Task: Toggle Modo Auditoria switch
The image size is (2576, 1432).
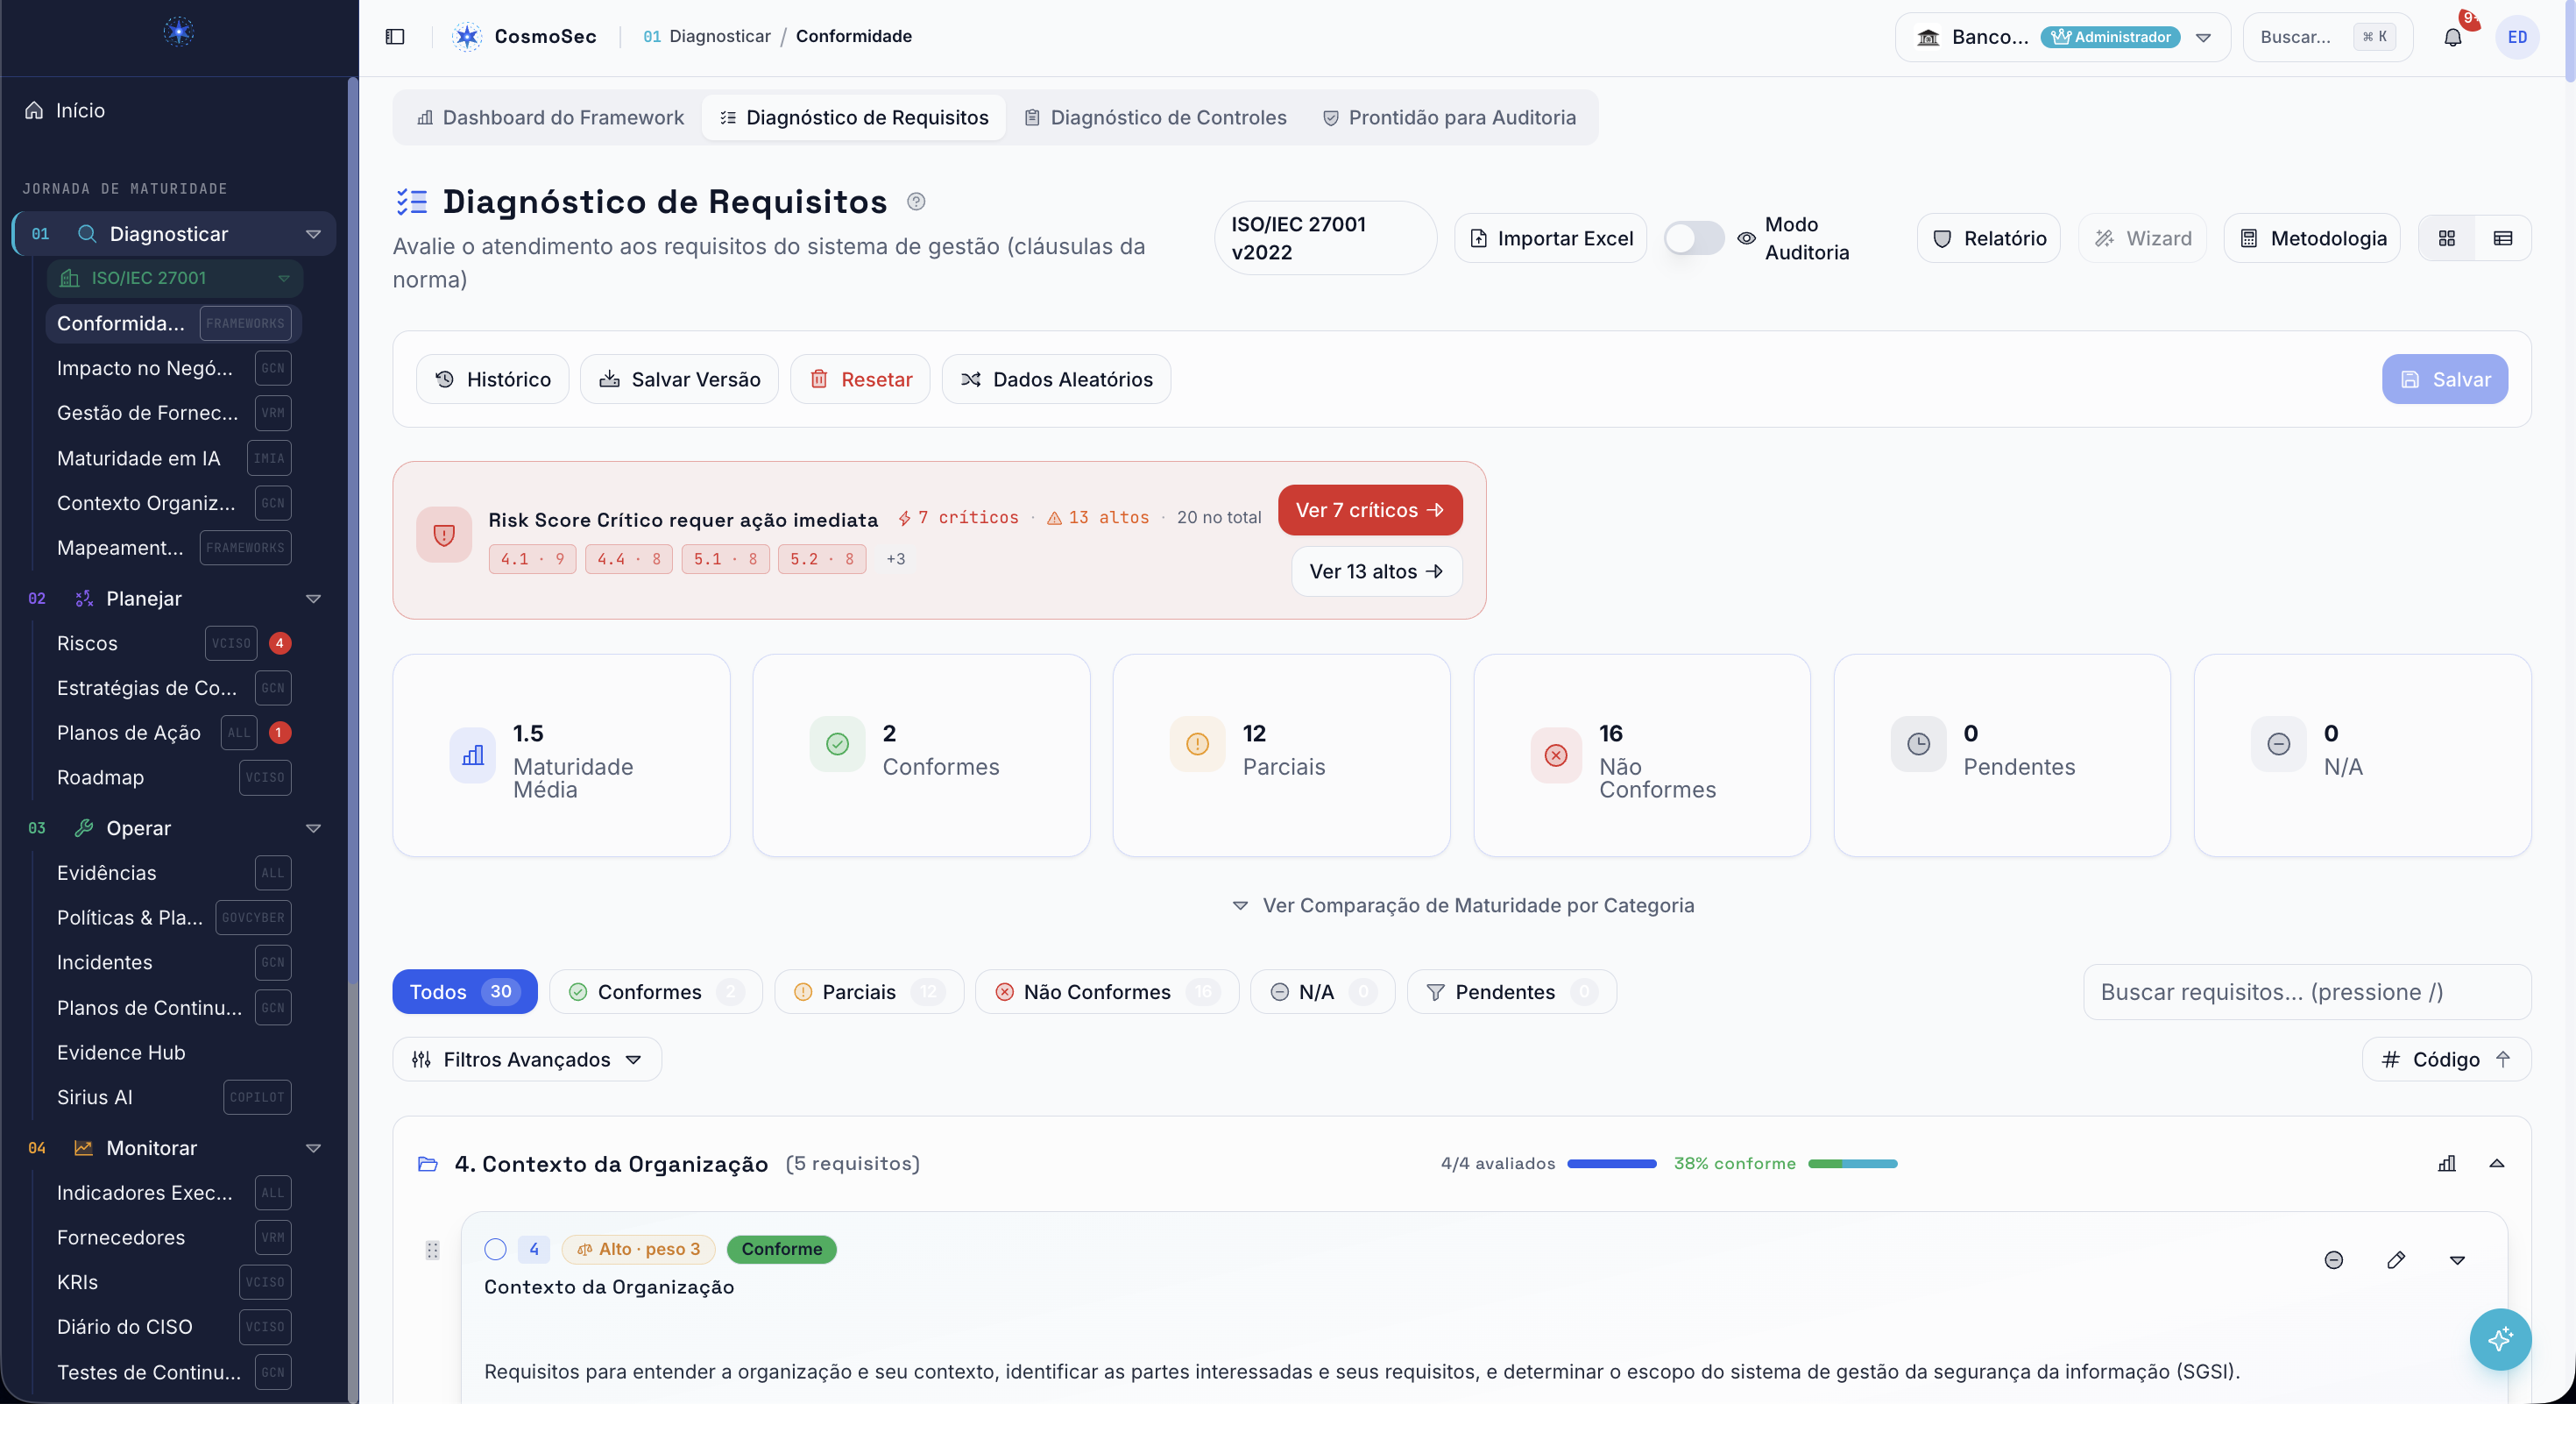Action: point(1693,238)
